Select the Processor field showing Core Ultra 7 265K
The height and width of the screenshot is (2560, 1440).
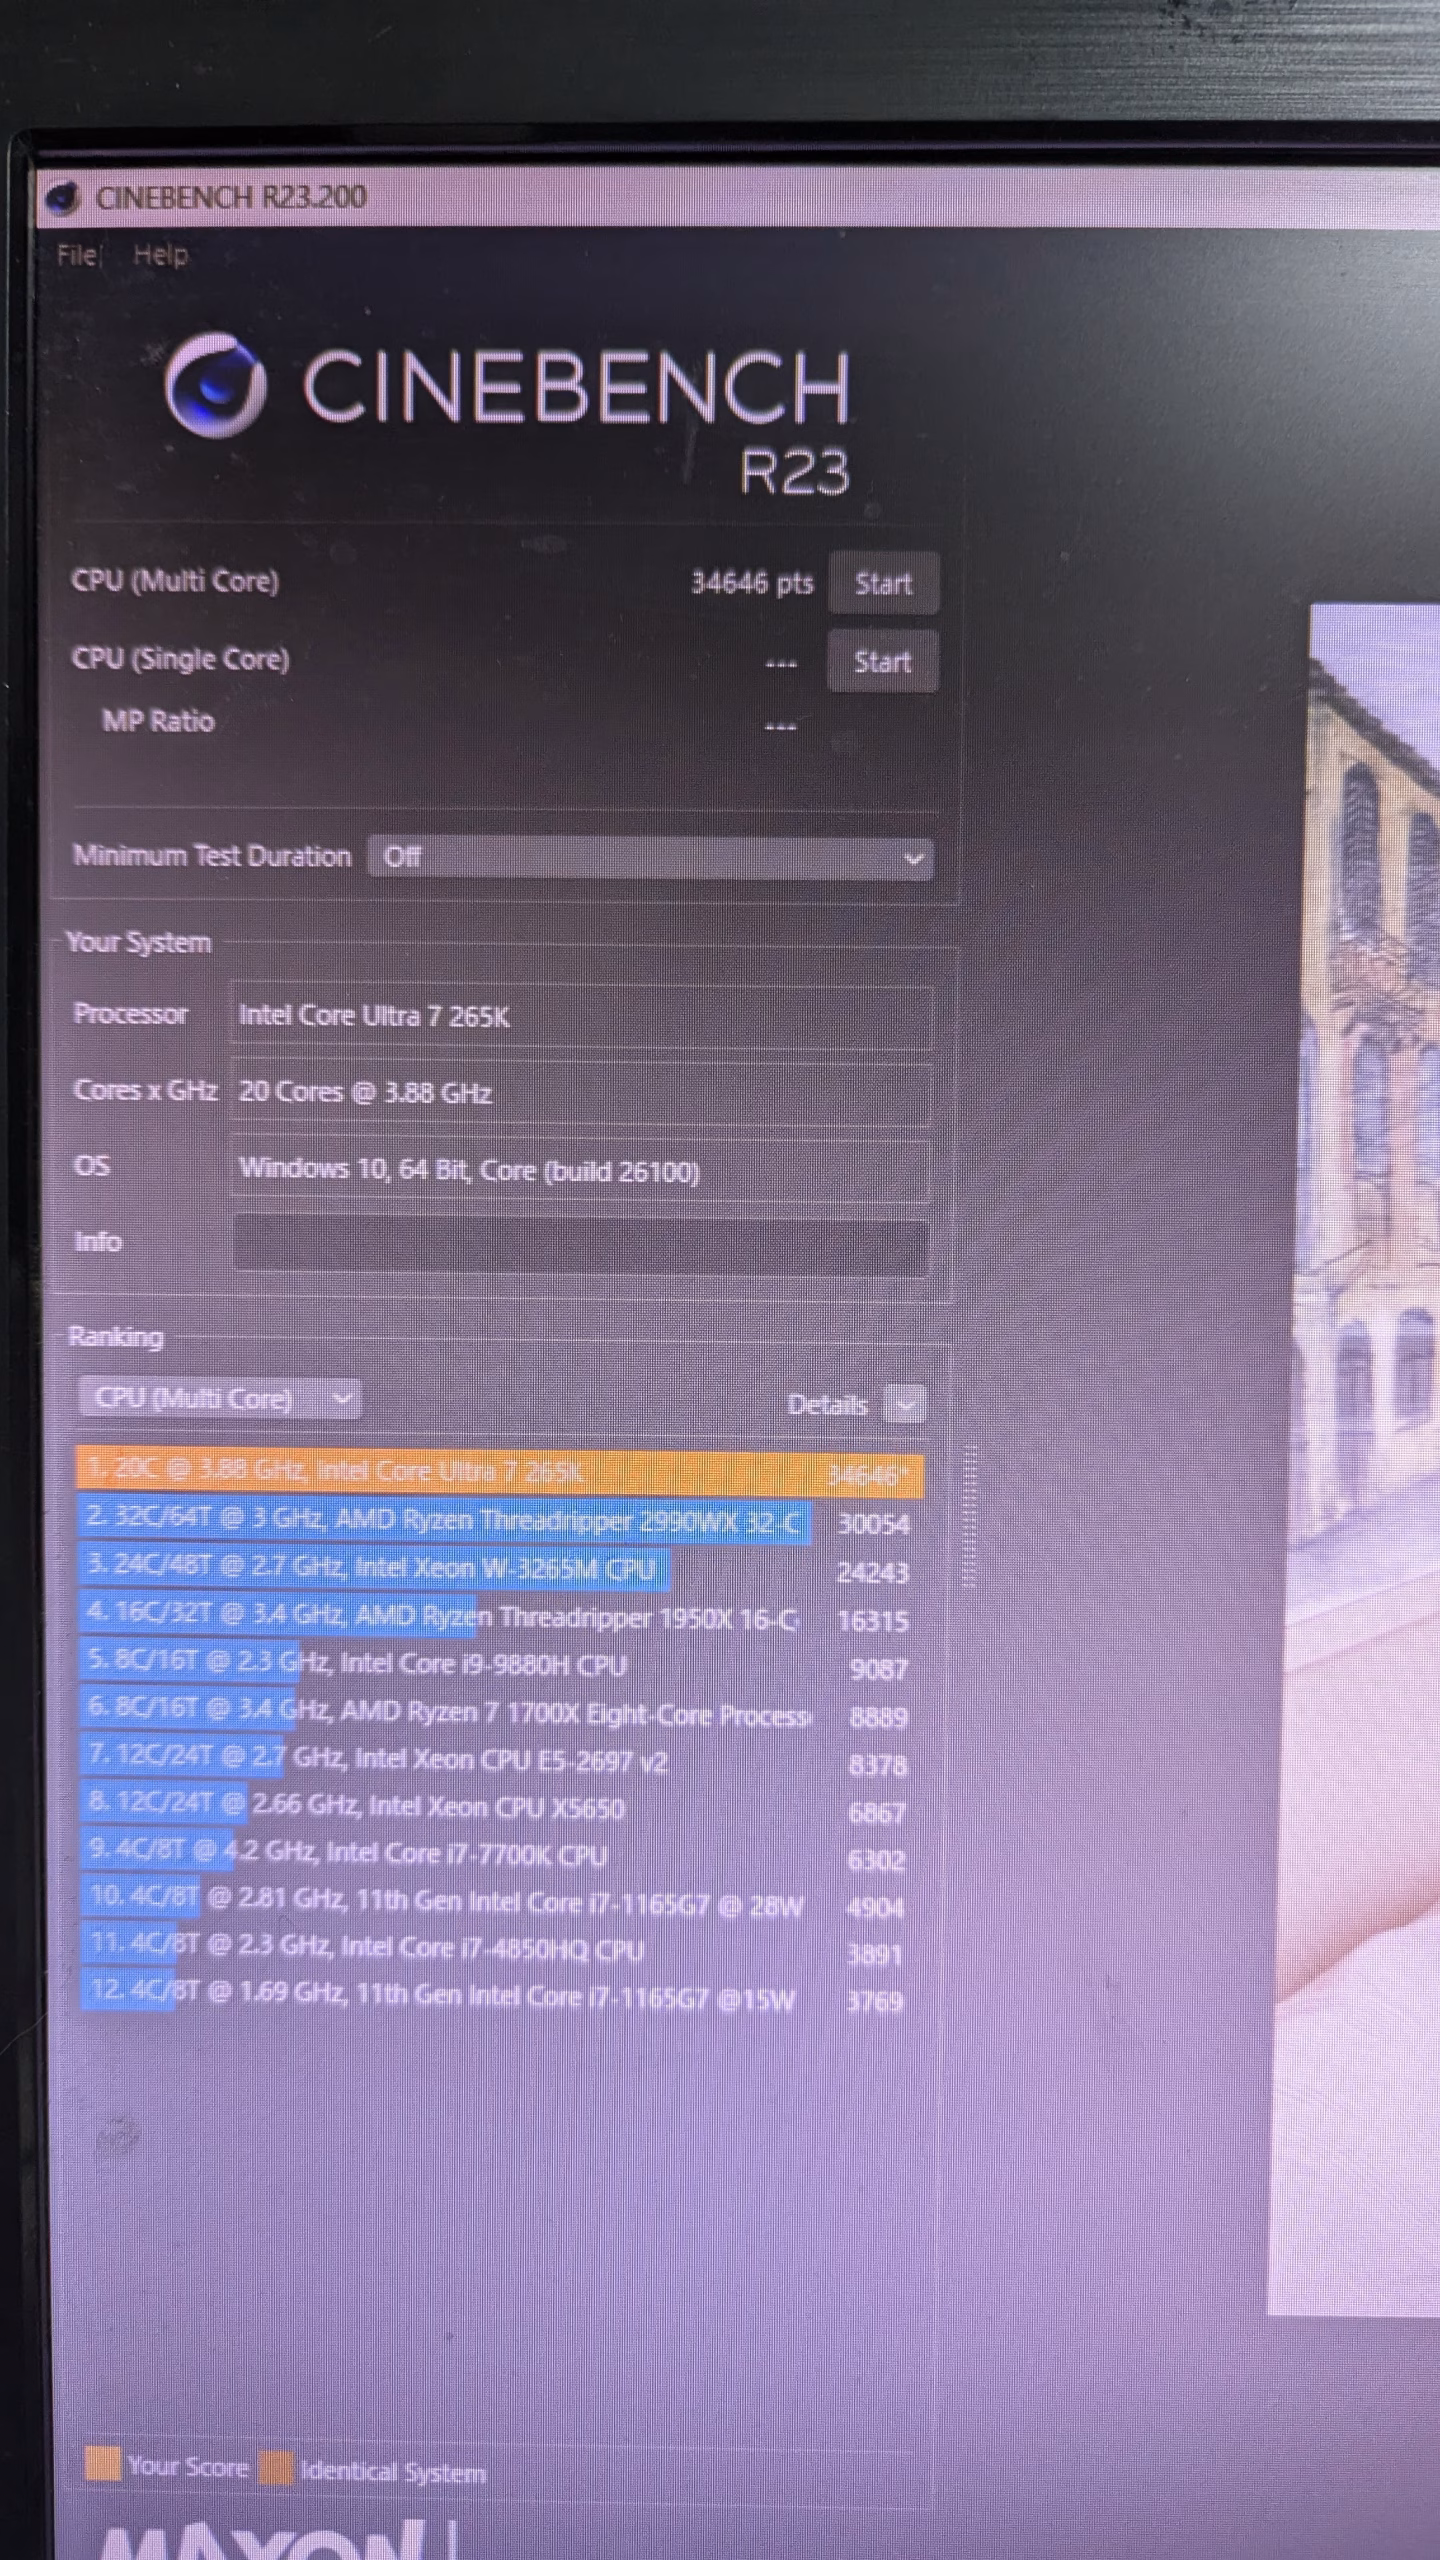click(580, 1017)
